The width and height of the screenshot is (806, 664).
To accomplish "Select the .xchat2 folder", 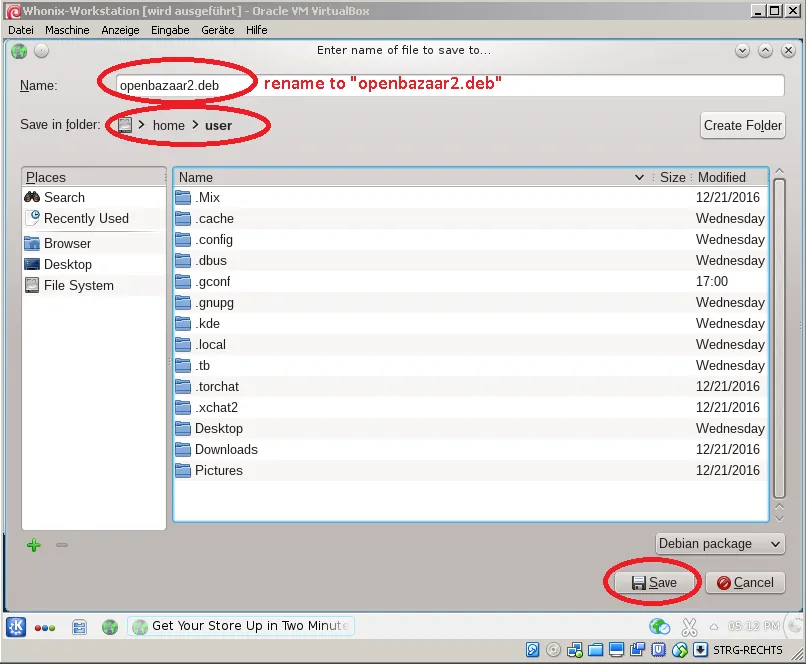I will click(x=471, y=408).
